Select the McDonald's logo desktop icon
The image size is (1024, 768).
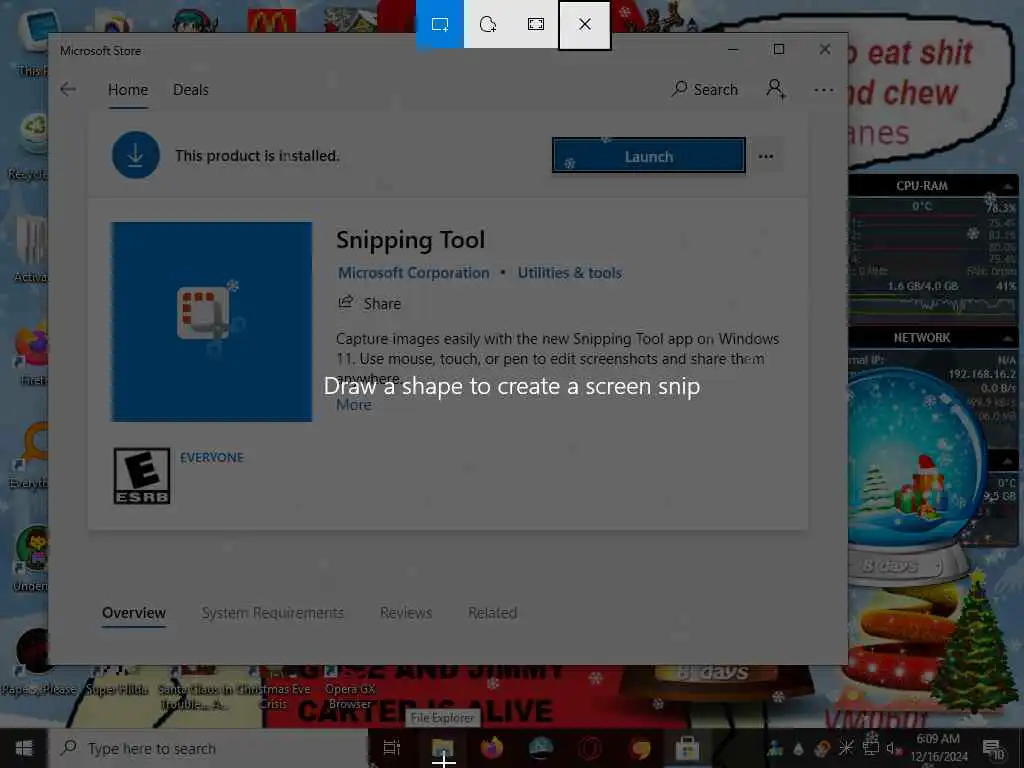pos(272,20)
